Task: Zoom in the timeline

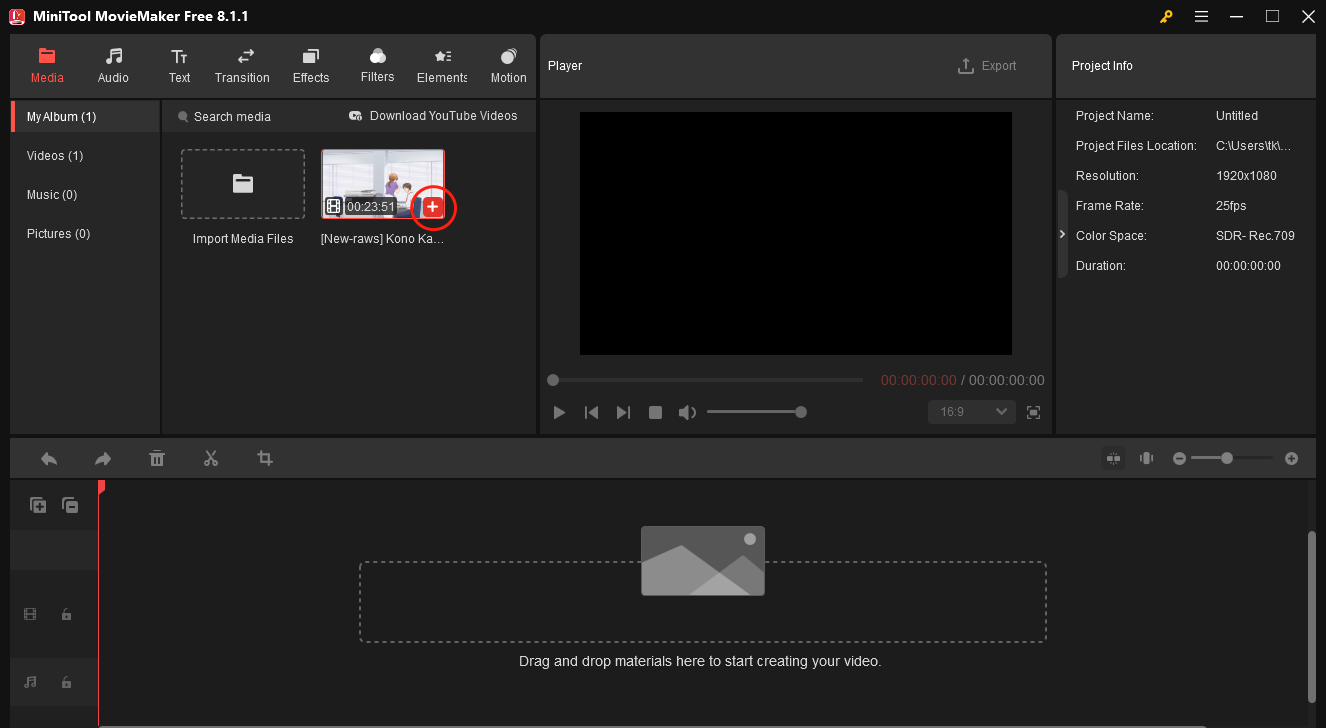Action: 1291,458
